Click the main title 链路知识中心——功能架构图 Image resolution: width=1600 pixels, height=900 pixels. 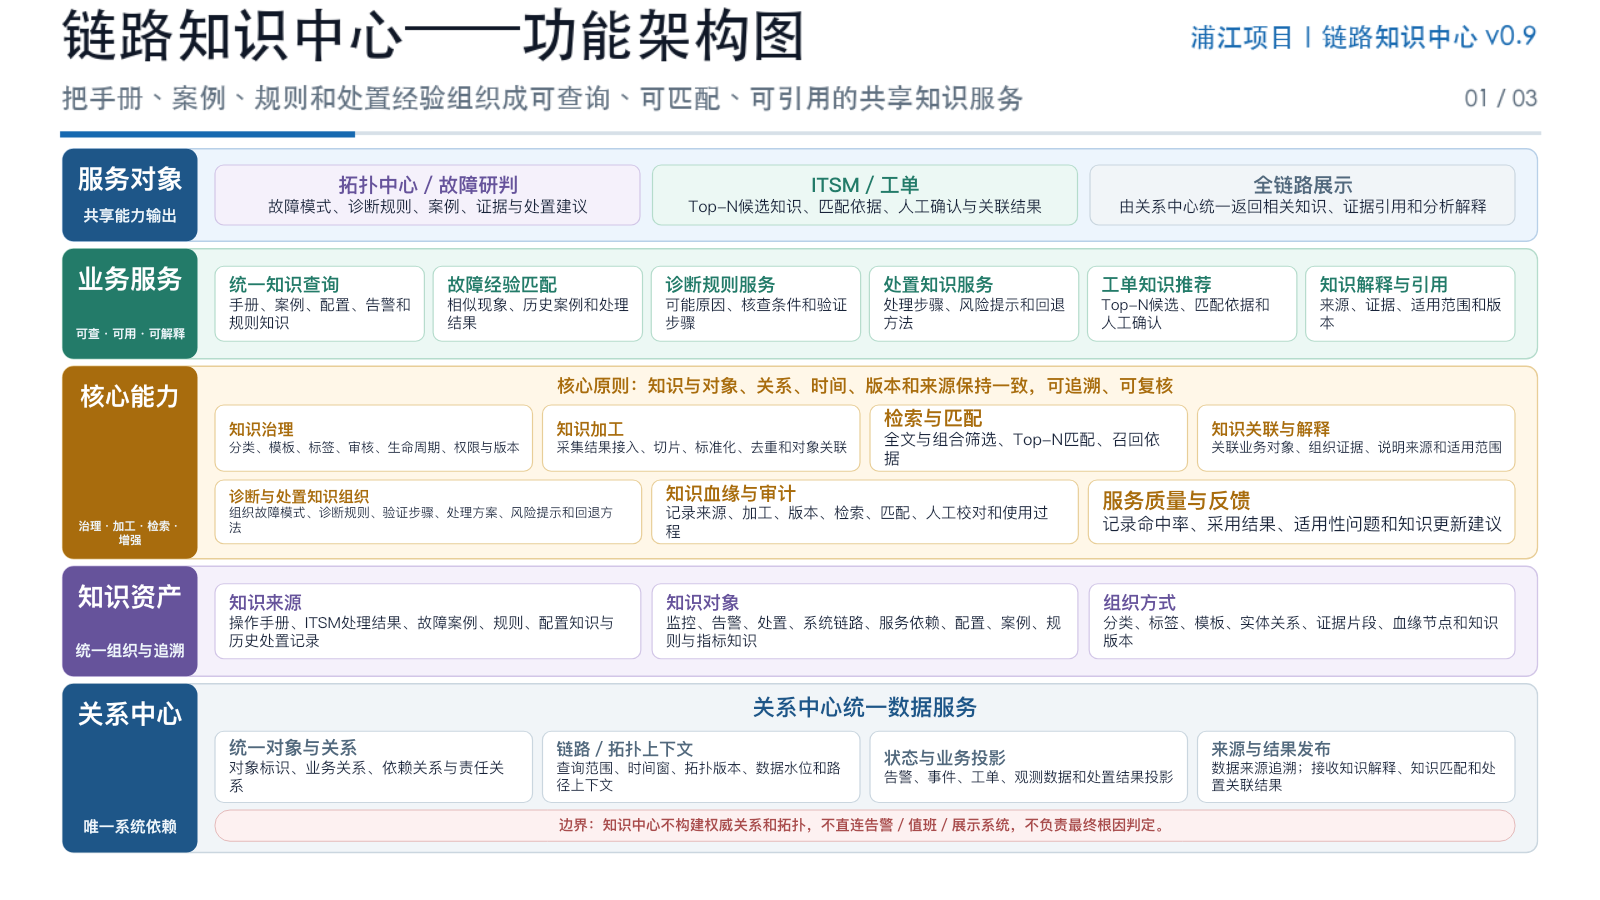433,37
